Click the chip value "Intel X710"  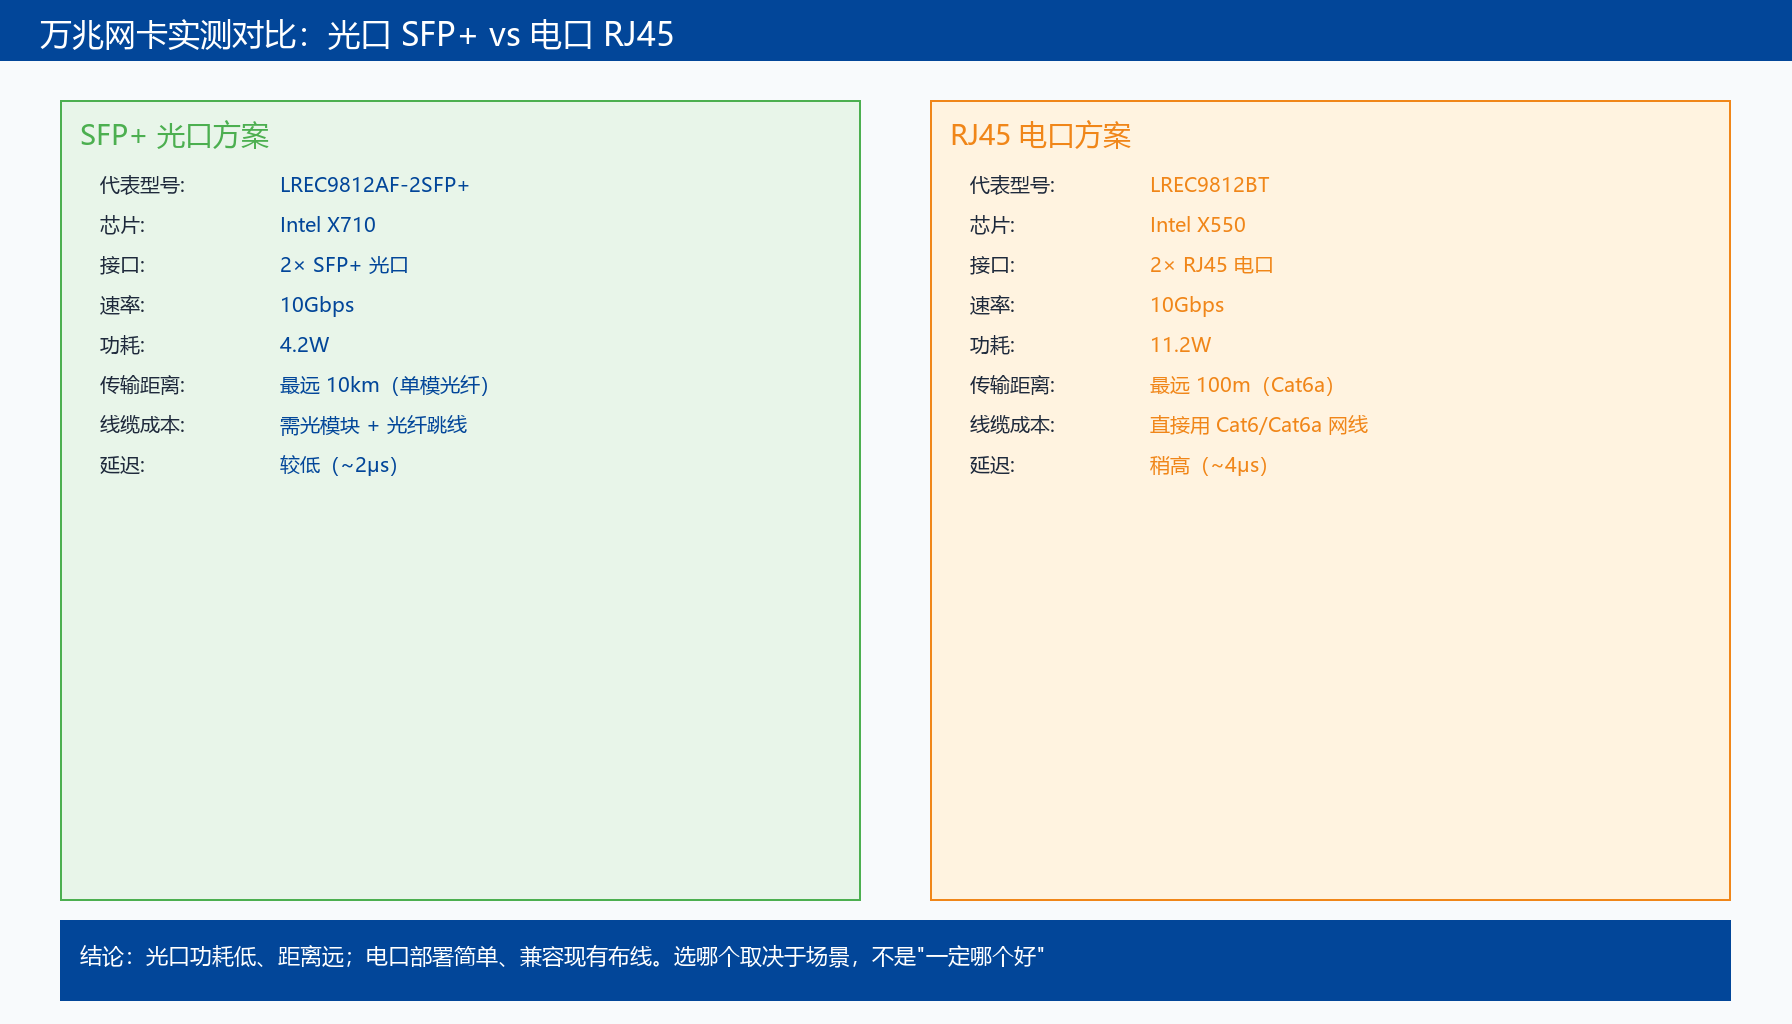tap(328, 225)
